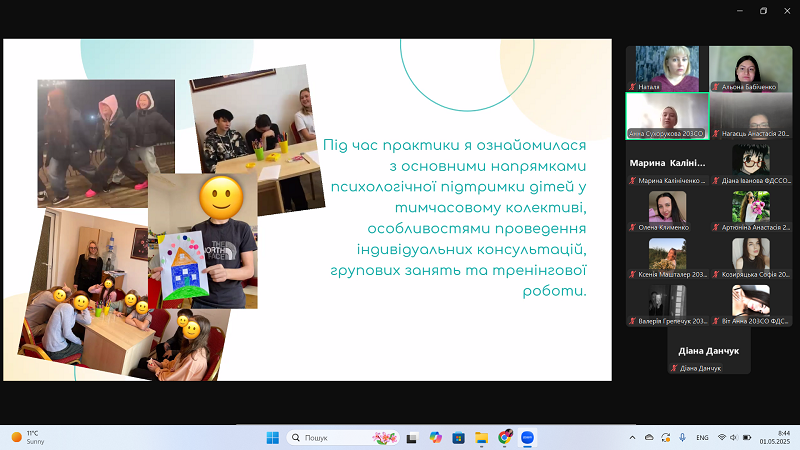Open Microsoft Store taskbar icon

click(458, 438)
